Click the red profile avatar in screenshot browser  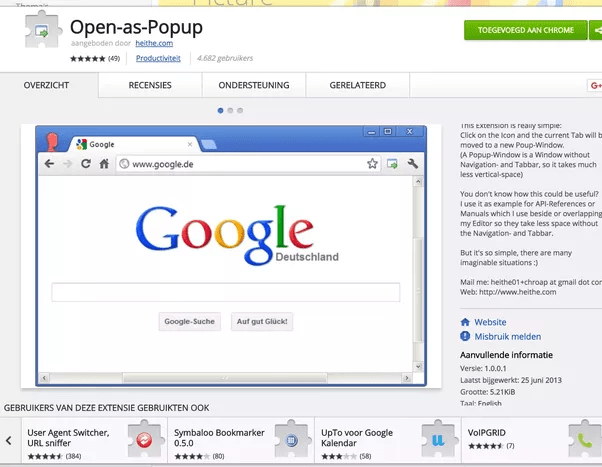click(52, 142)
